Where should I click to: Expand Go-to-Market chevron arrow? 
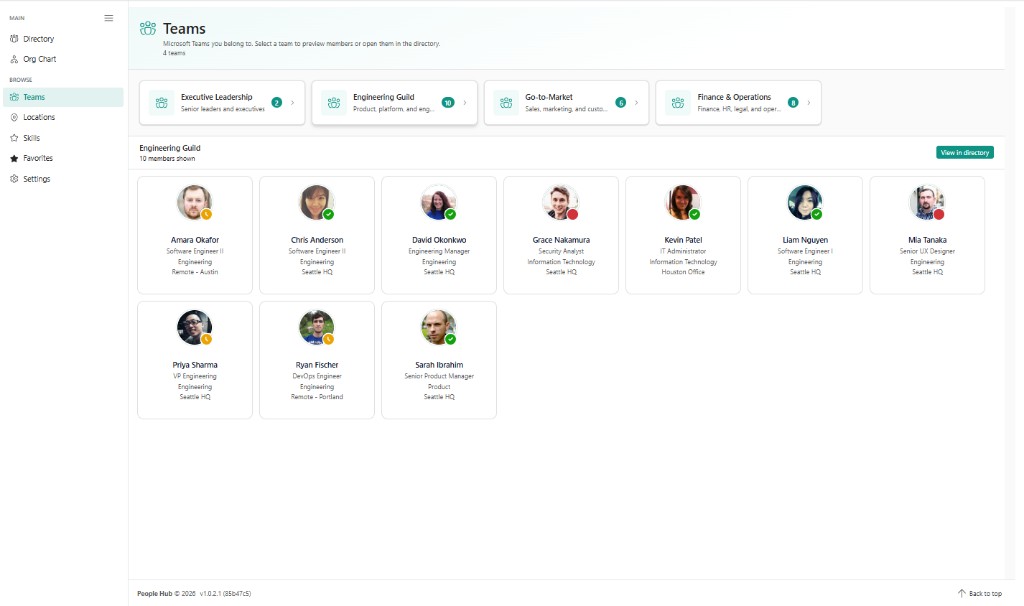click(x=637, y=103)
